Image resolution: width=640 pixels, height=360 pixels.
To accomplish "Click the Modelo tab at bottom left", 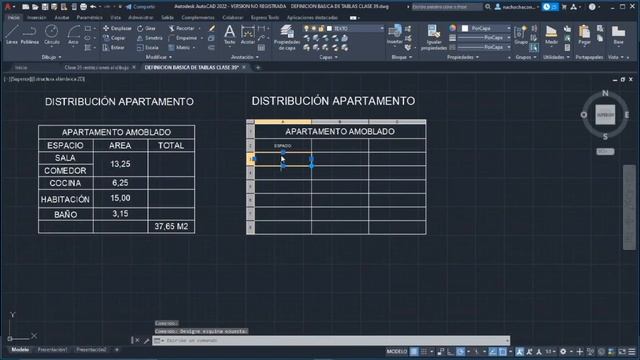I will [x=20, y=350].
